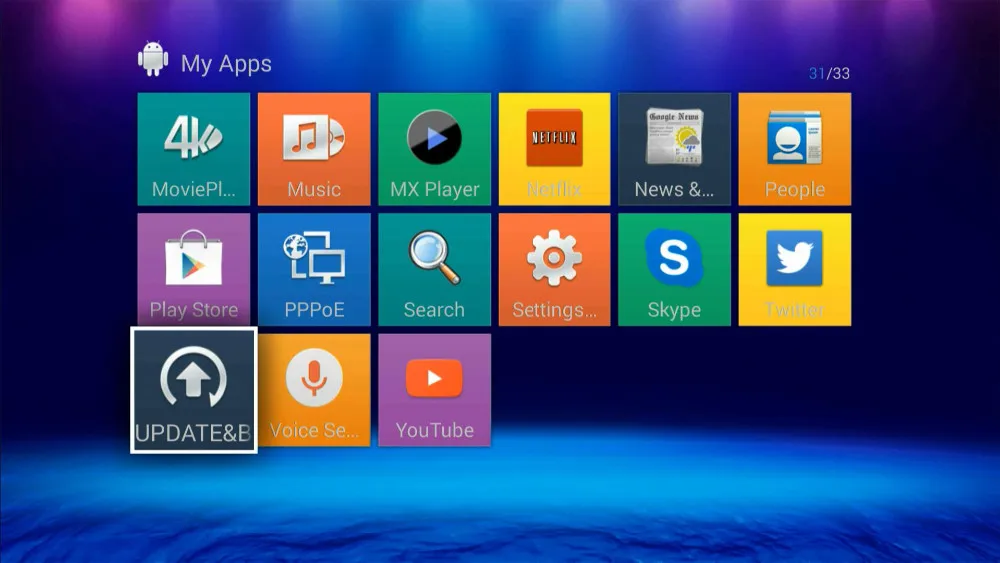Viewport: 1000px width, 563px height.
Task: Launch Skype
Action: tap(674, 270)
